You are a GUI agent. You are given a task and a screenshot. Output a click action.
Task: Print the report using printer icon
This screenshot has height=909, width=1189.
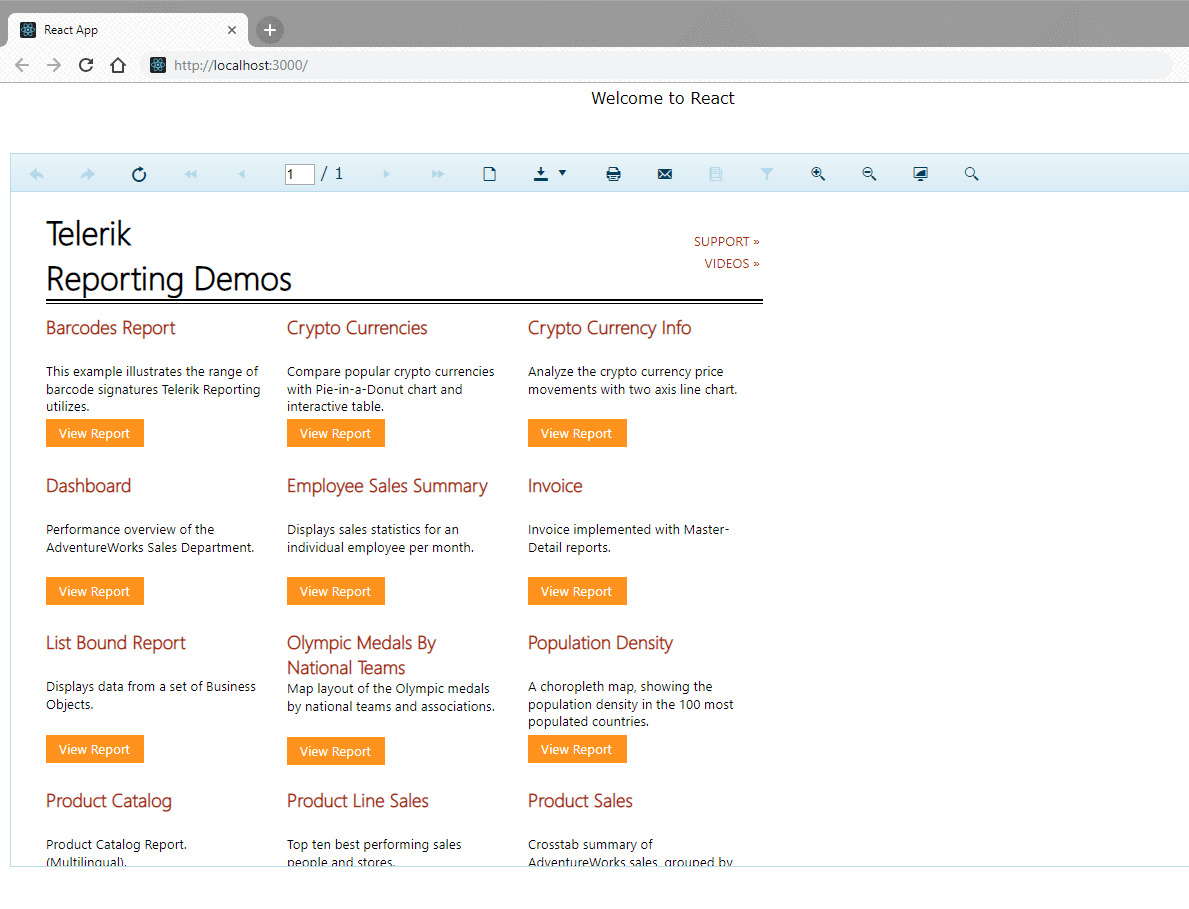(x=613, y=174)
